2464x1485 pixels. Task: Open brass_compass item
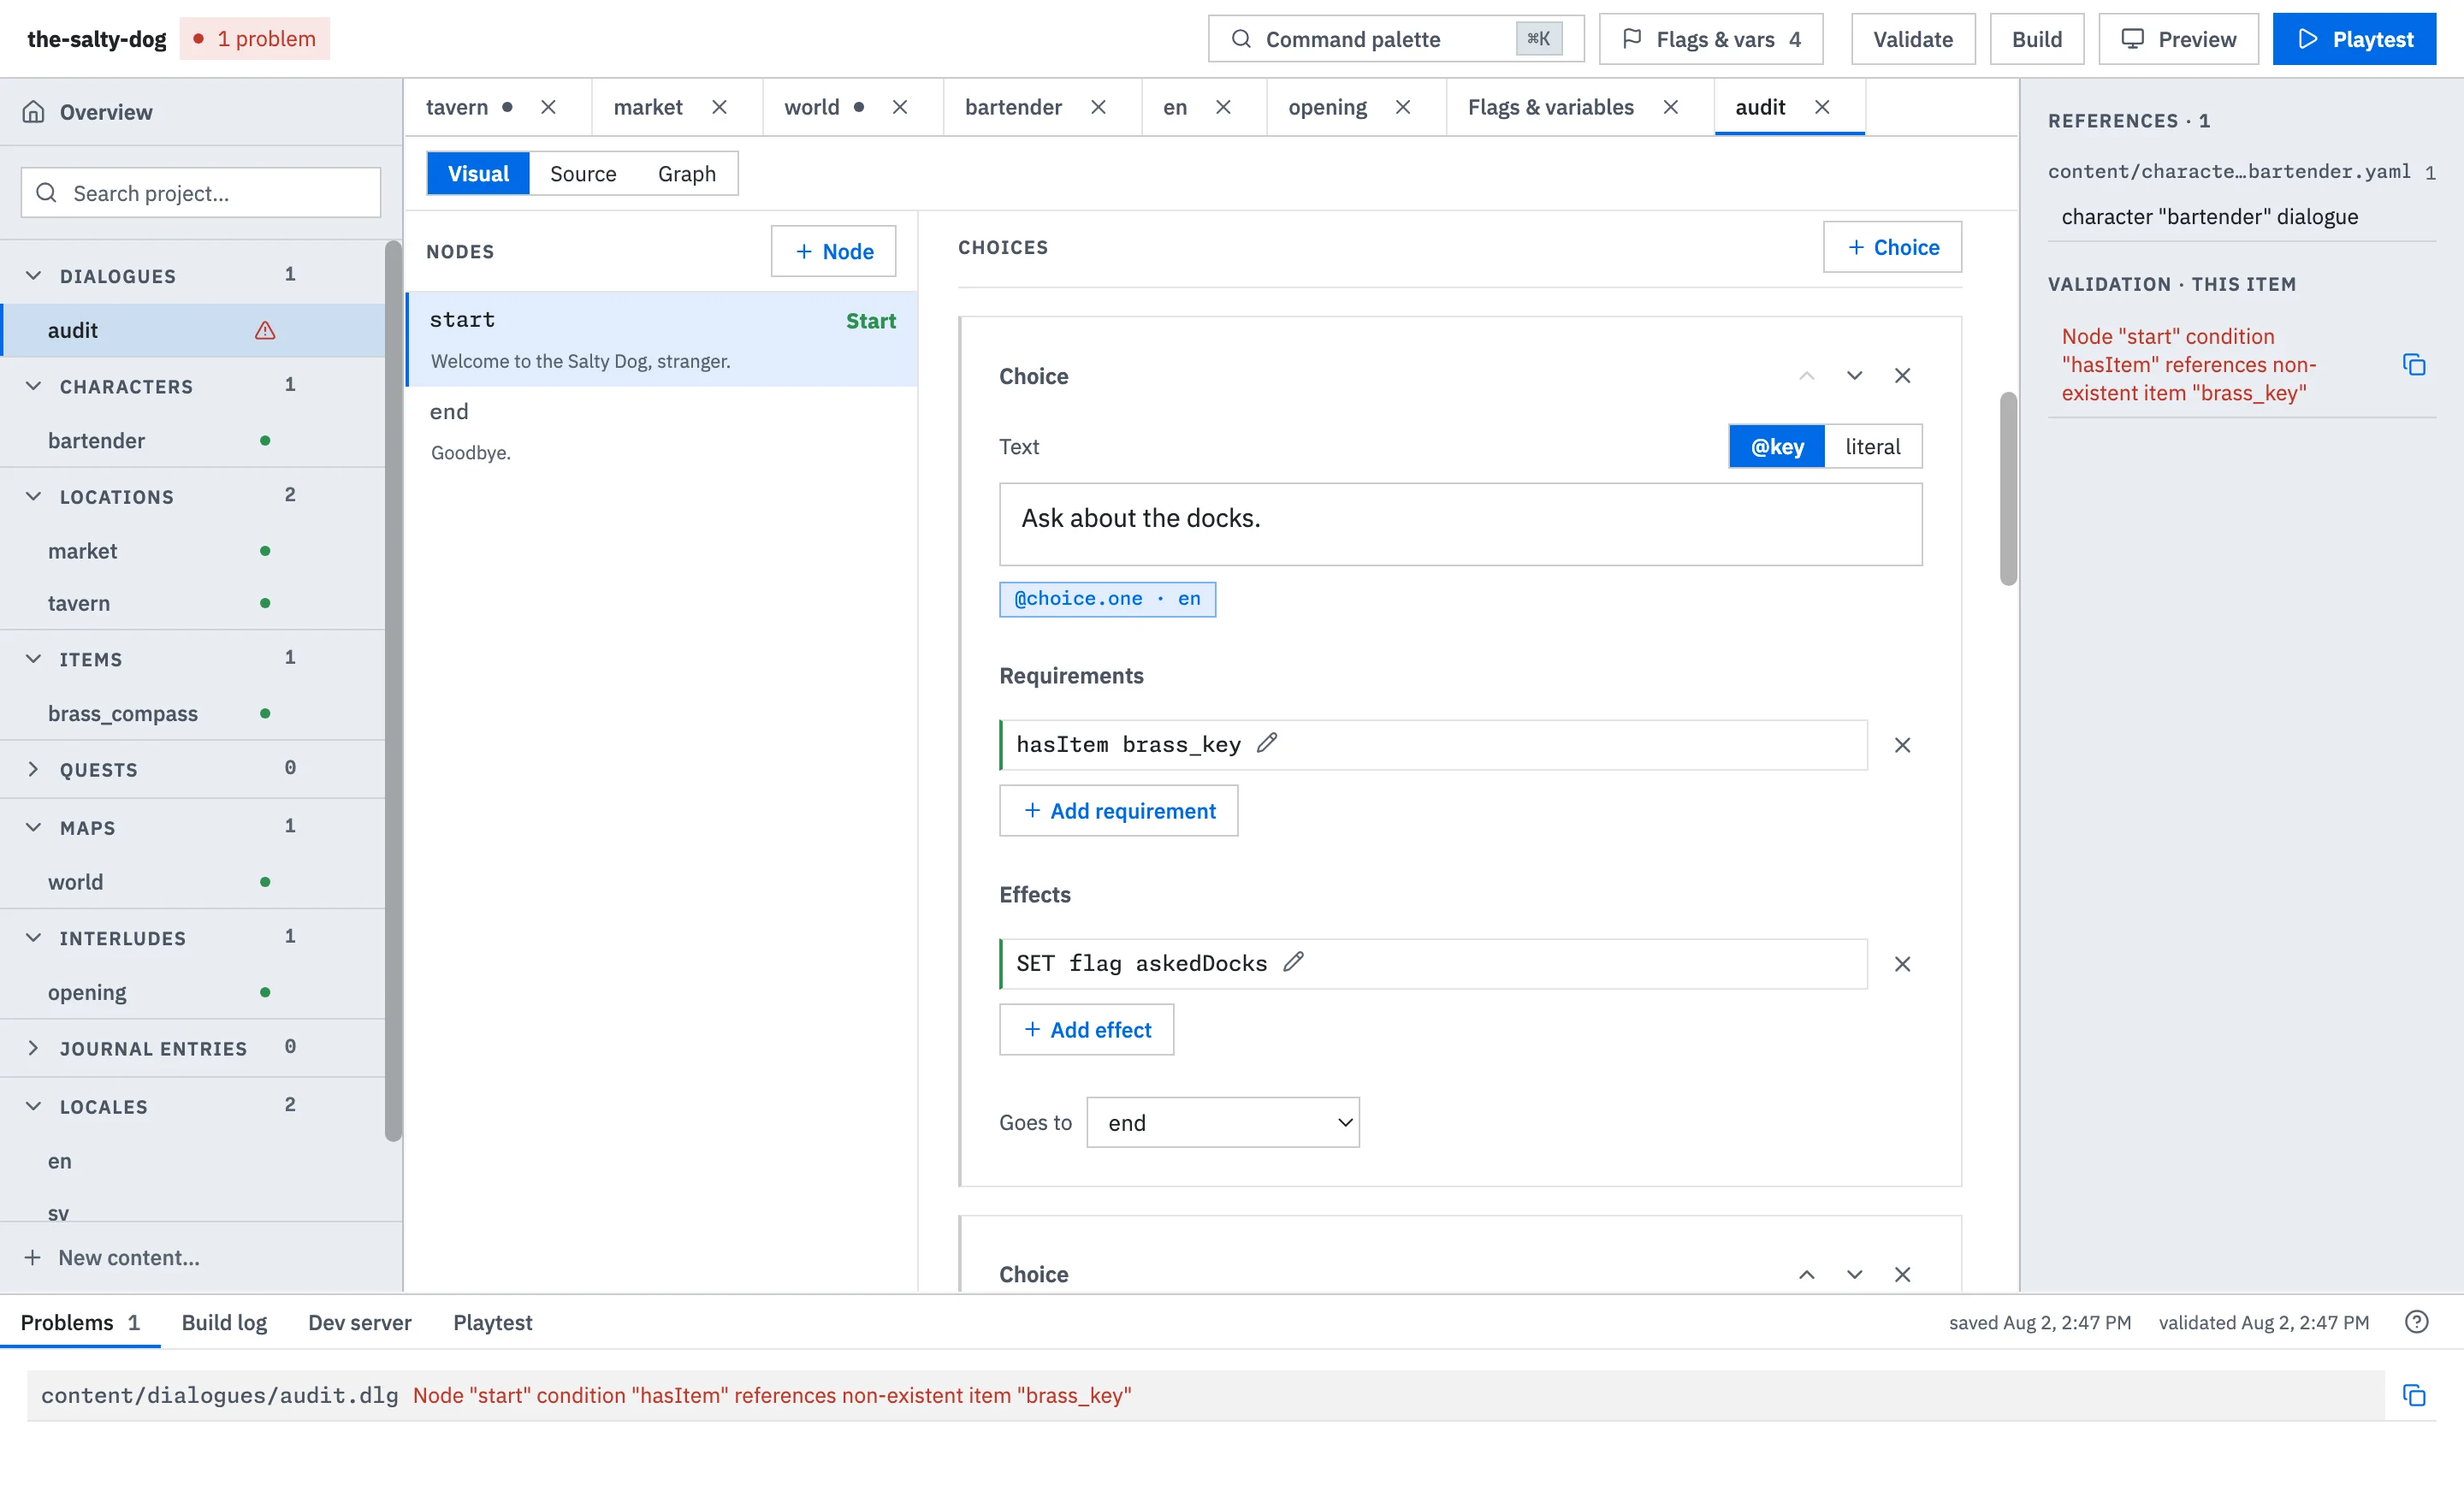123,713
